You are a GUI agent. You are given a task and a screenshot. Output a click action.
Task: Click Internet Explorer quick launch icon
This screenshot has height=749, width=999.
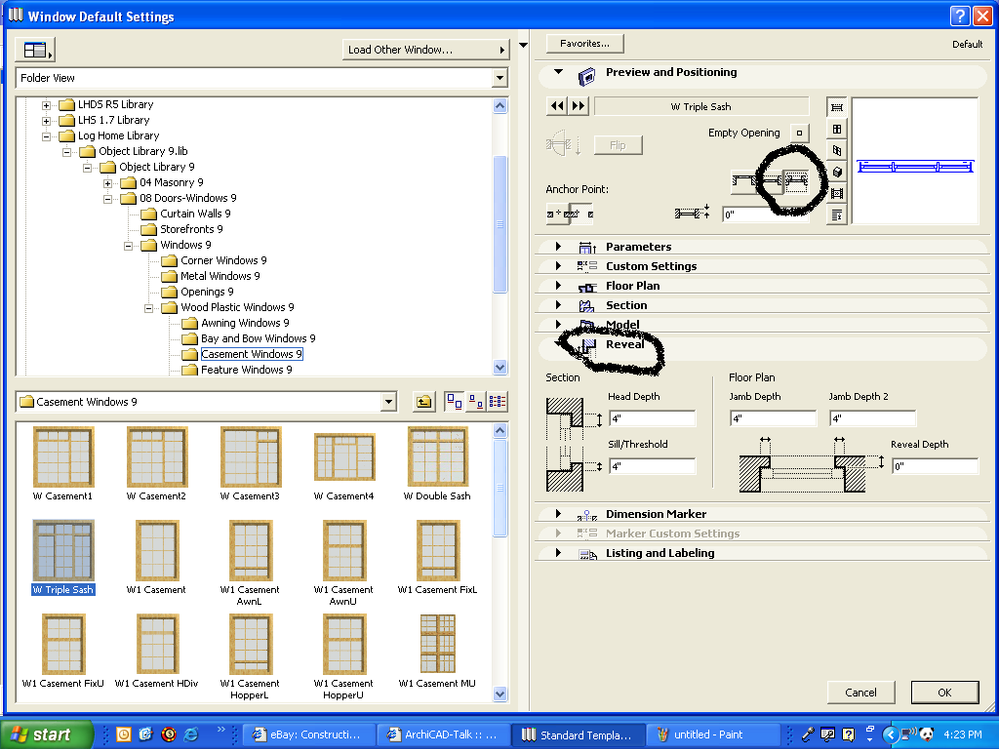pyautogui.click(x=191, y=734)
